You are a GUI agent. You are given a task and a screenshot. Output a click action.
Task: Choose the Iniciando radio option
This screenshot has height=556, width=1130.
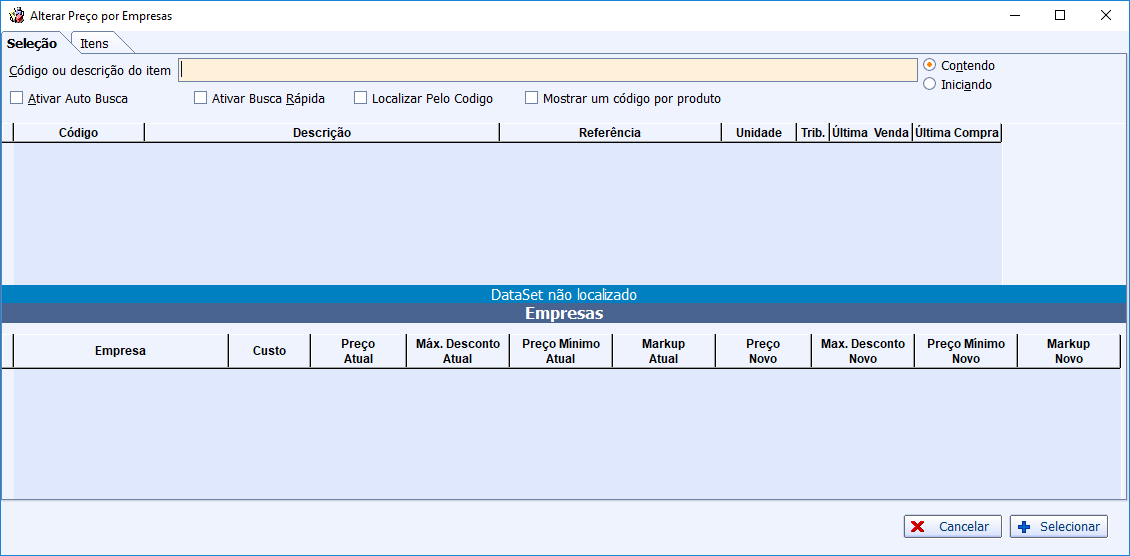(930, 84)
